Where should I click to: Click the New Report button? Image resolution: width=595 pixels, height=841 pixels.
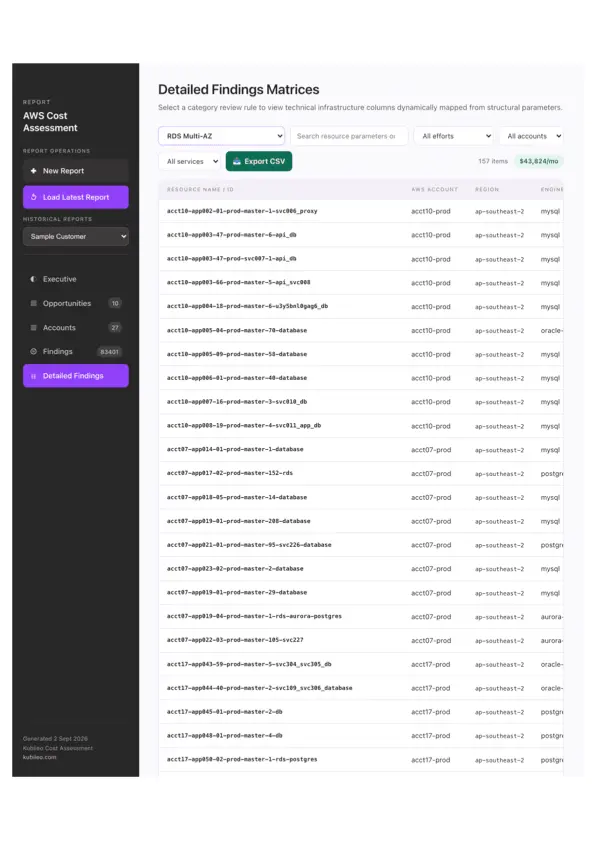click(x=76, y=171)
